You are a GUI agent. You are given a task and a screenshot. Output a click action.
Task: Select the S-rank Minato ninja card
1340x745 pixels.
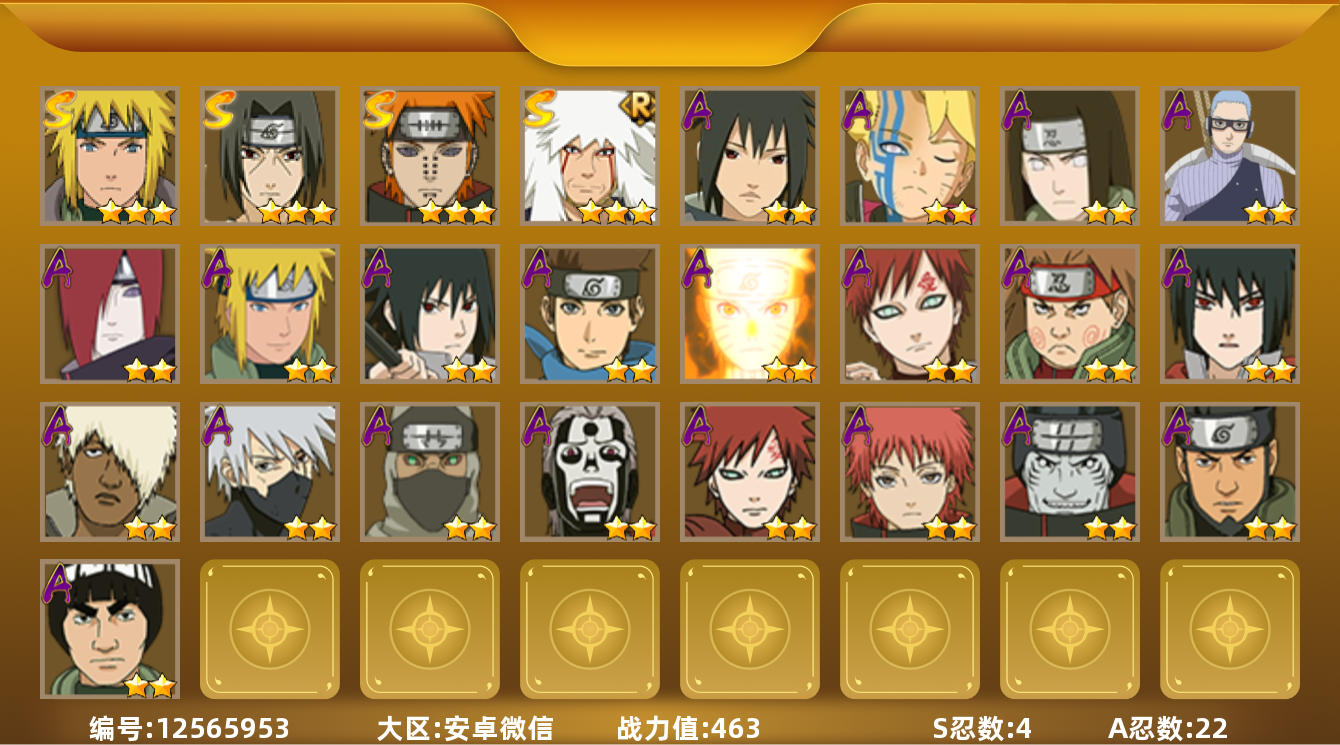click(110, 155)
